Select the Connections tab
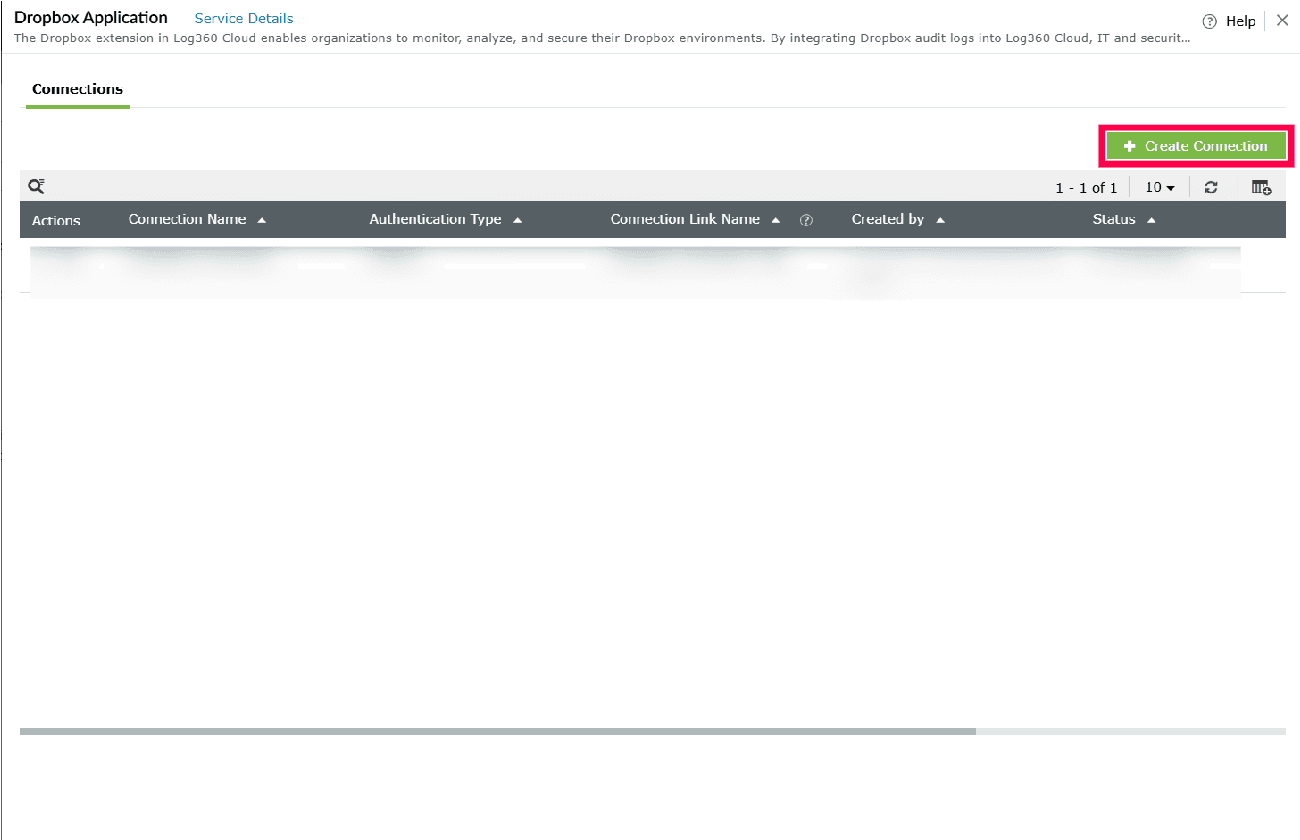 (x=77, y=89)
